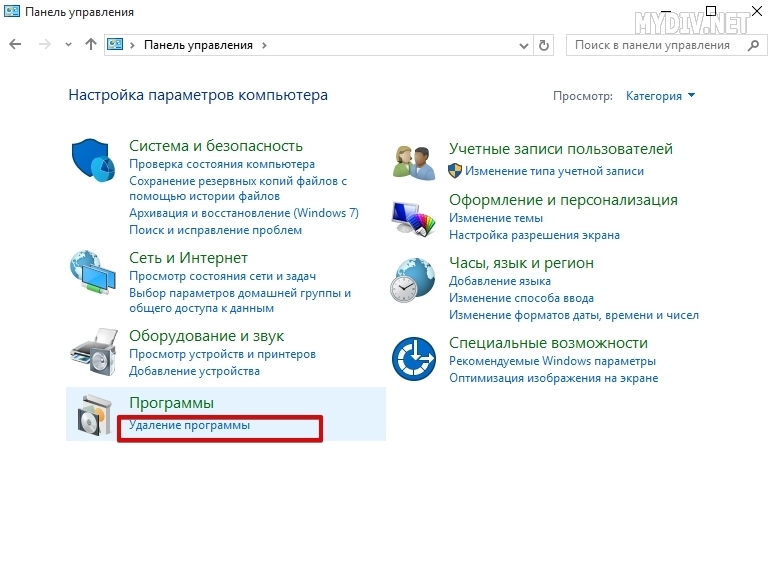
Task: Click the Hardware and Sound printer icon
Action: pos(93,350)
